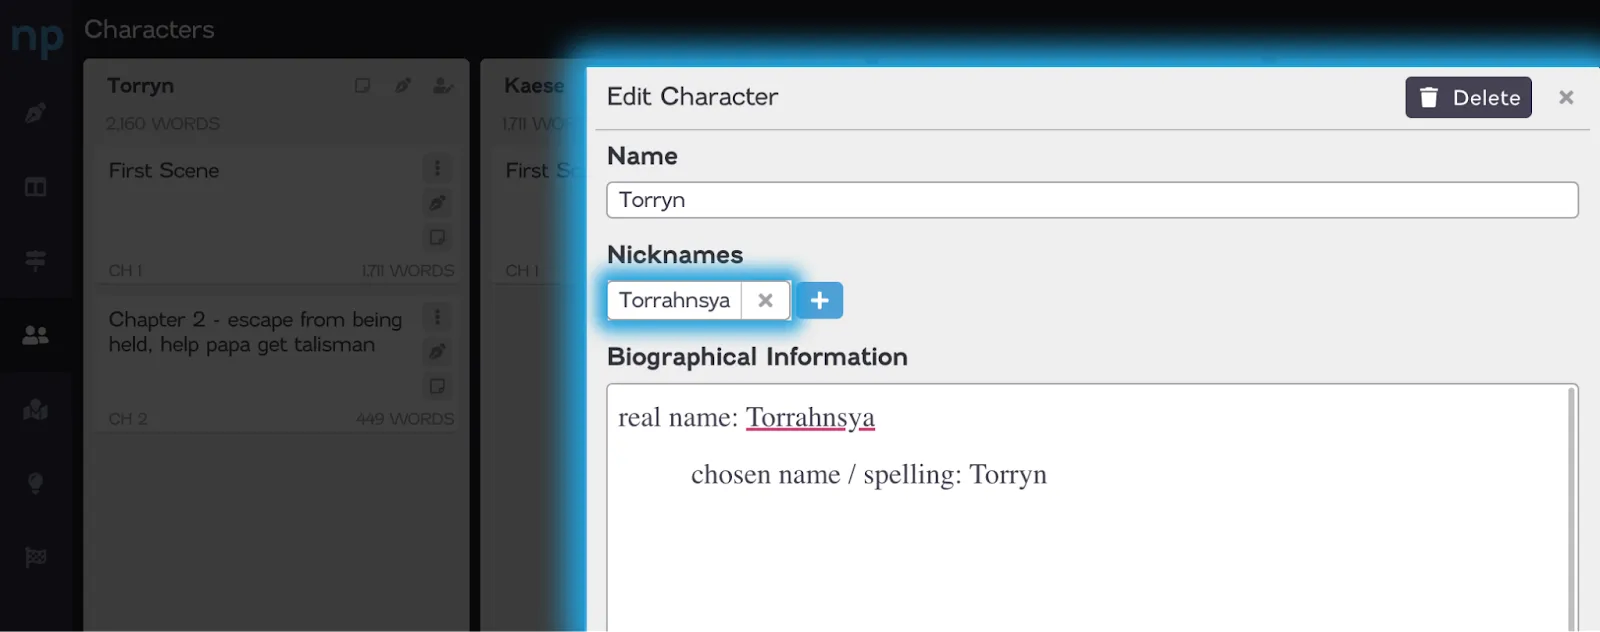Click the Torryn character column title
This screenshot has height=632, width=1600.
141,86
